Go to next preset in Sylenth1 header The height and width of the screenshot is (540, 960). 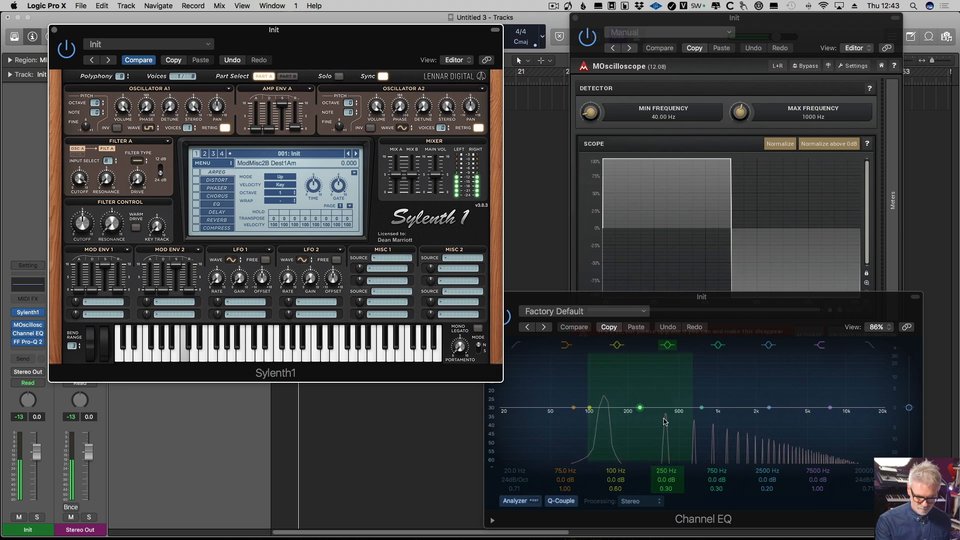[x=108, y=60]
